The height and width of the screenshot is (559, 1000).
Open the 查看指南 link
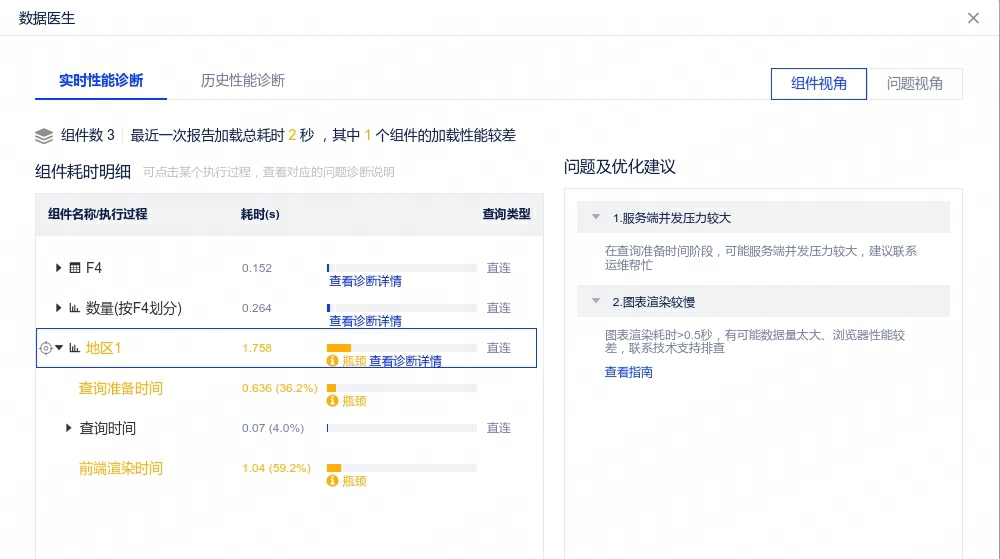pyautogui.click(x=628, y=372)
